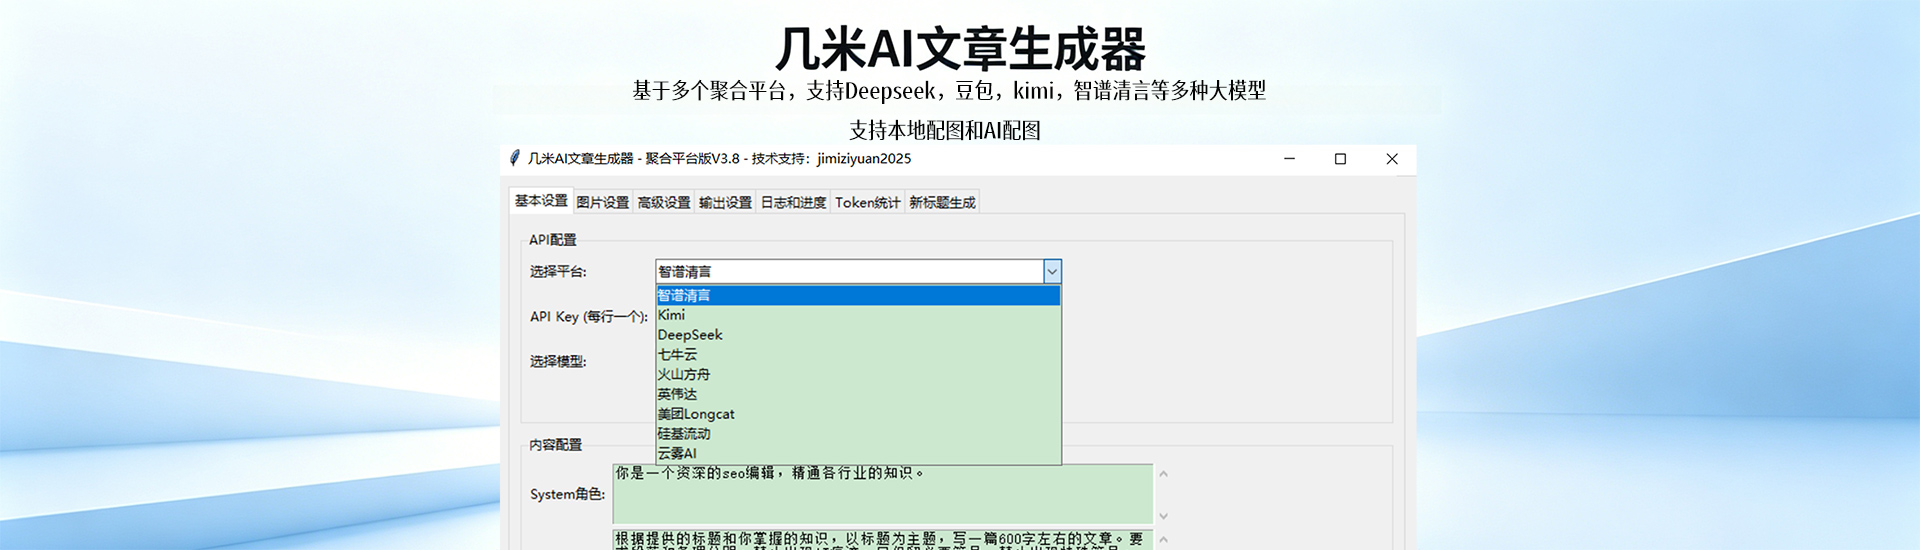Open the 日志和进度 tab
Viewport: 1920px width, 550px height.
(x=793, y=202)
